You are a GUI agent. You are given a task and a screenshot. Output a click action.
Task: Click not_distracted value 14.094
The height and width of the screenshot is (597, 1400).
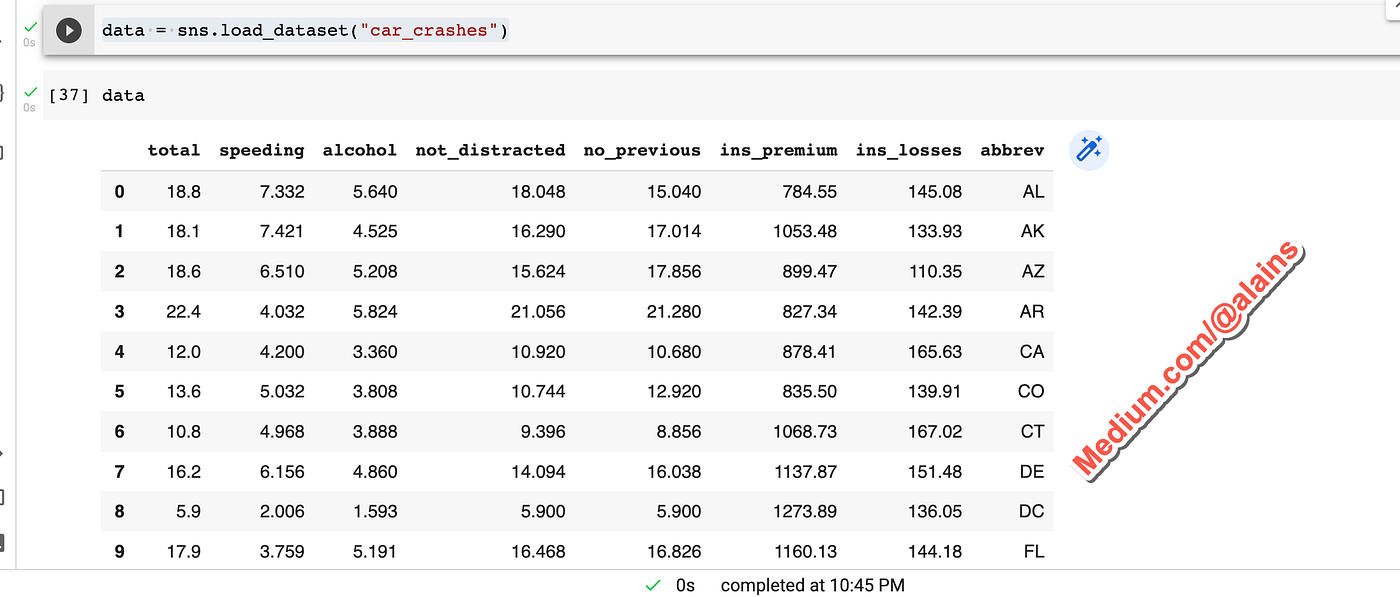coord(539,471)
